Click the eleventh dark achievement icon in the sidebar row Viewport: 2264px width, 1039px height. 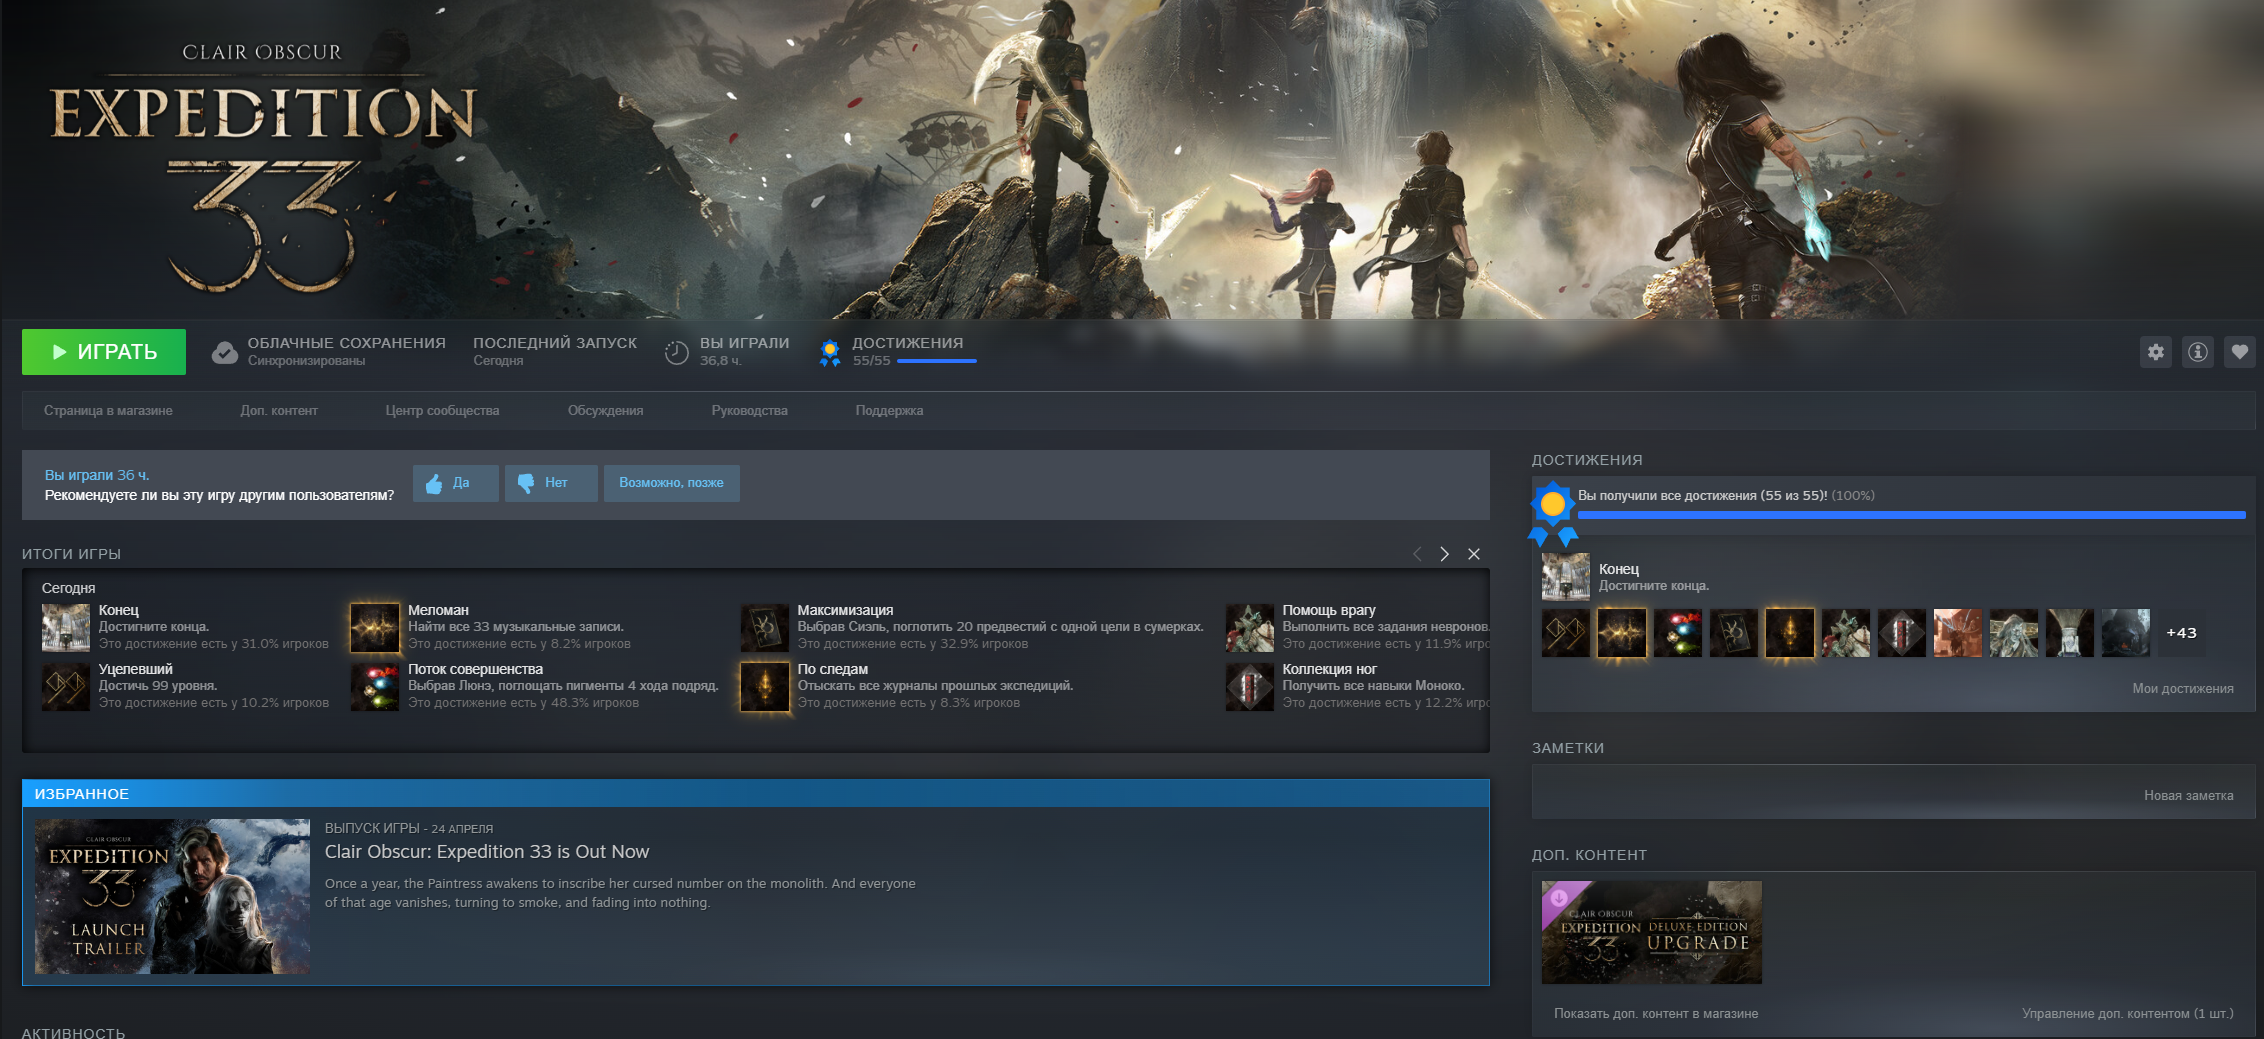click(2126, 633)
